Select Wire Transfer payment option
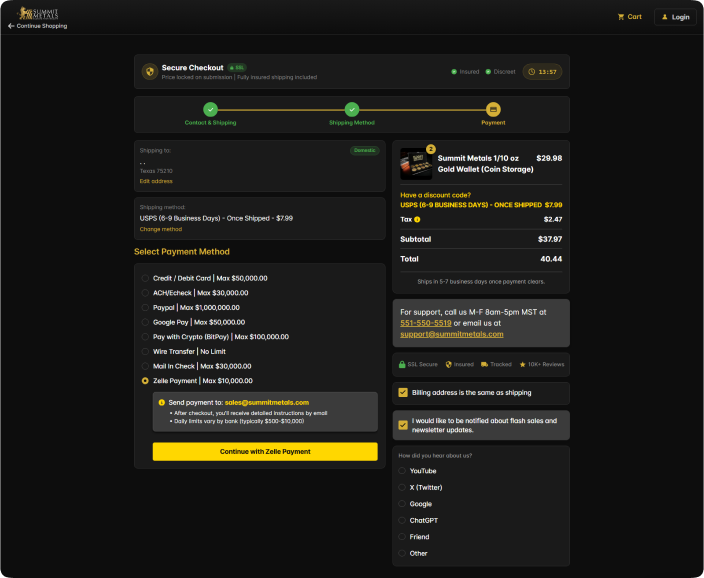 point(145,352)
